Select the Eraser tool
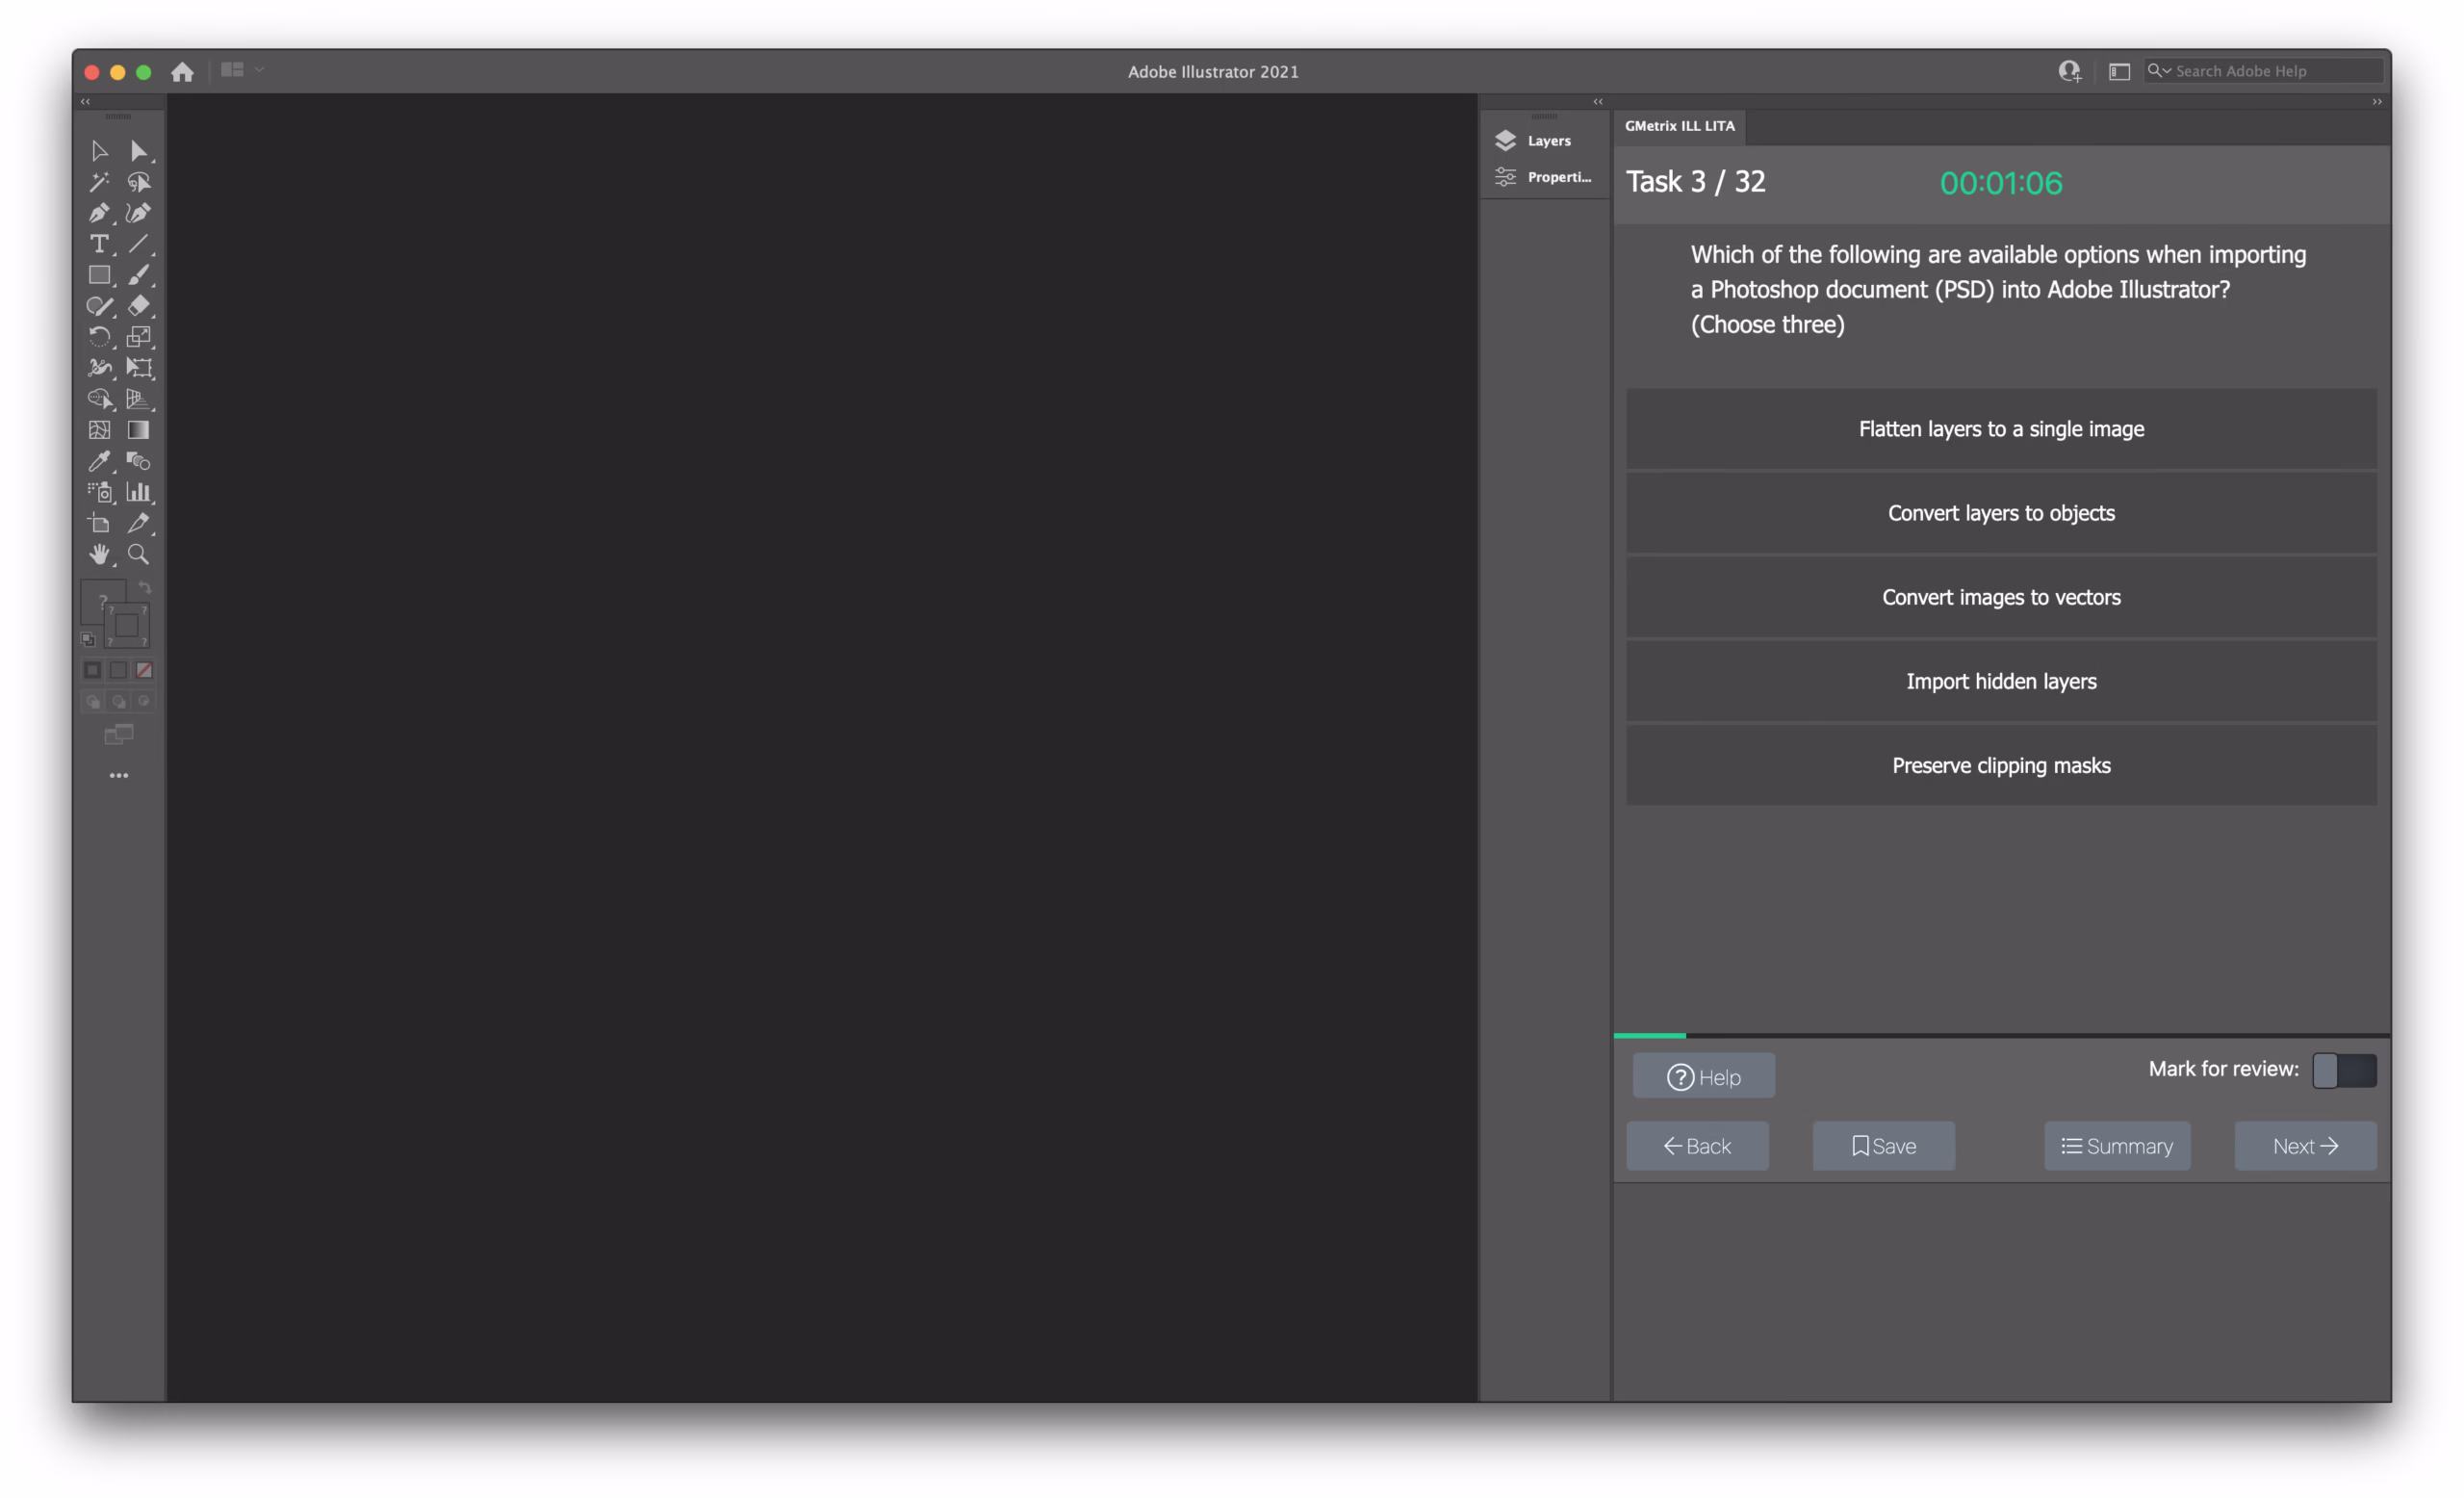This screenshot has height=1498, width=2464. [139, 306]
